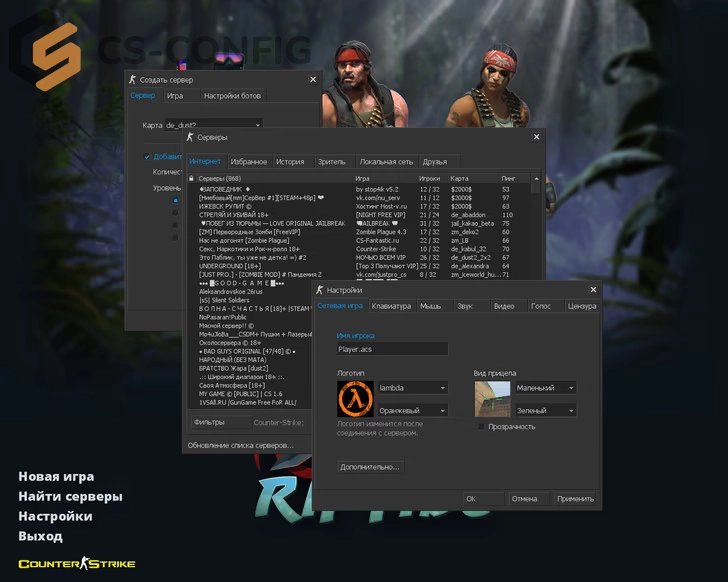Open the lambda logo dropdown
Screen dimensions: 728x582
click(413, 388)
